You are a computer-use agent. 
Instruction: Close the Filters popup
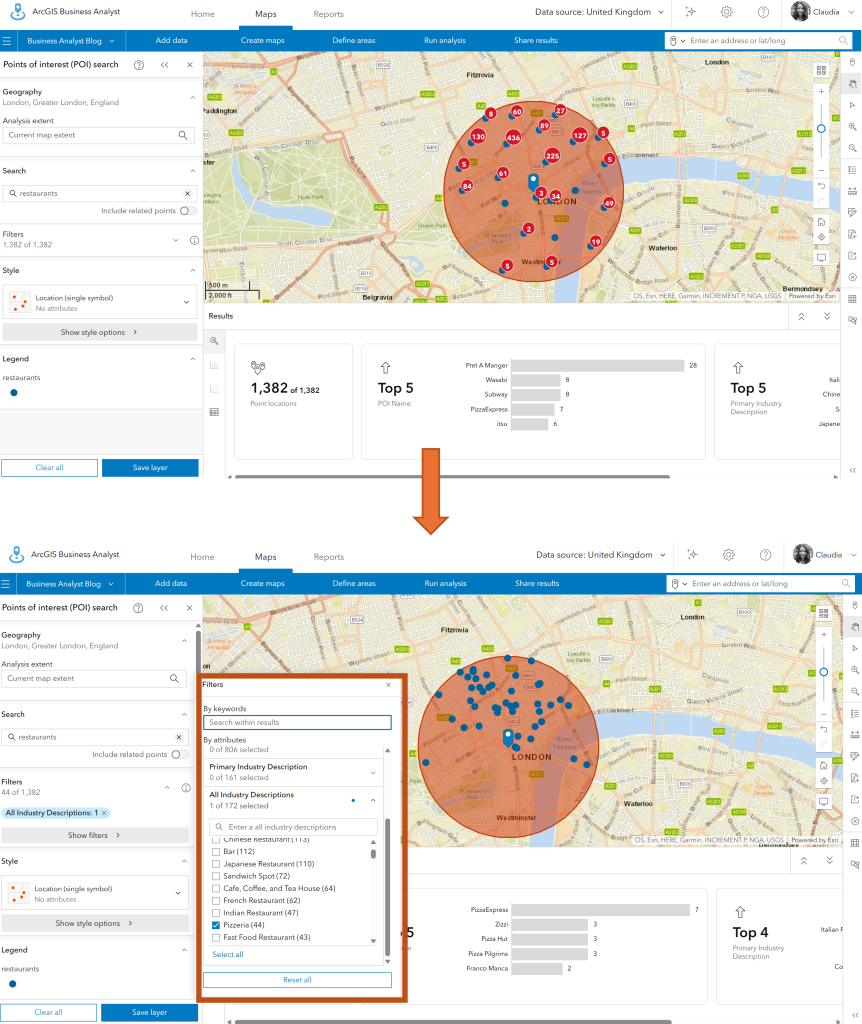389,684
